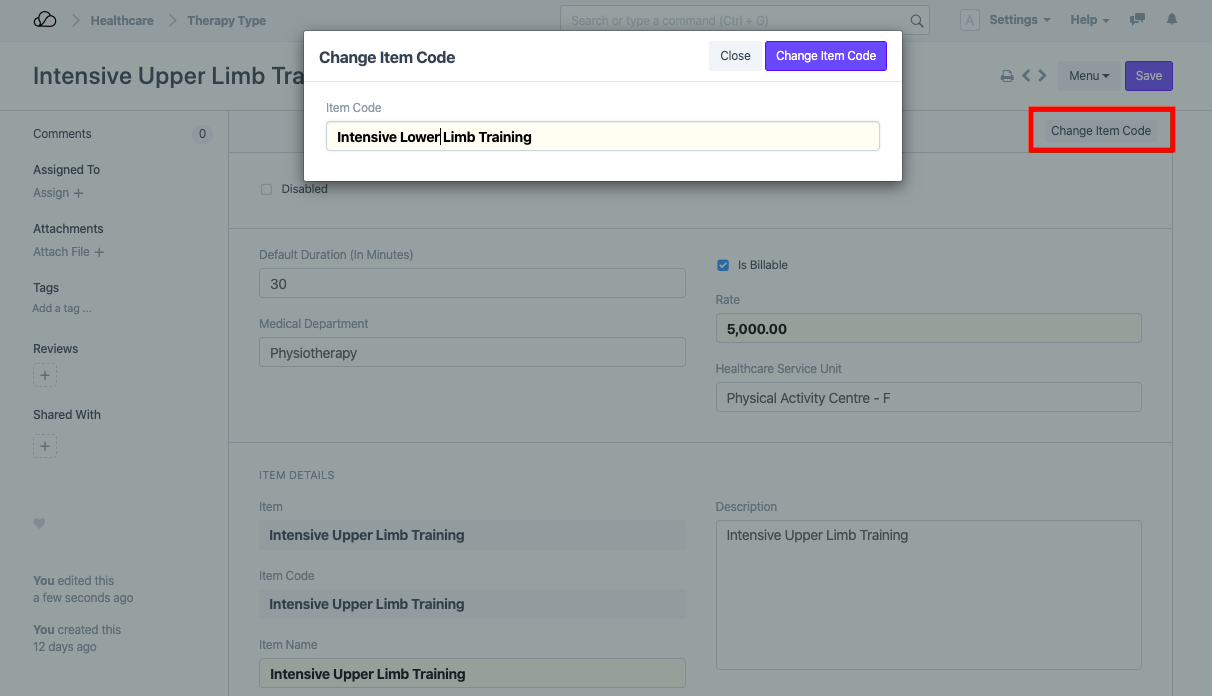Open the chat messages icon

tap(1137, 20)
